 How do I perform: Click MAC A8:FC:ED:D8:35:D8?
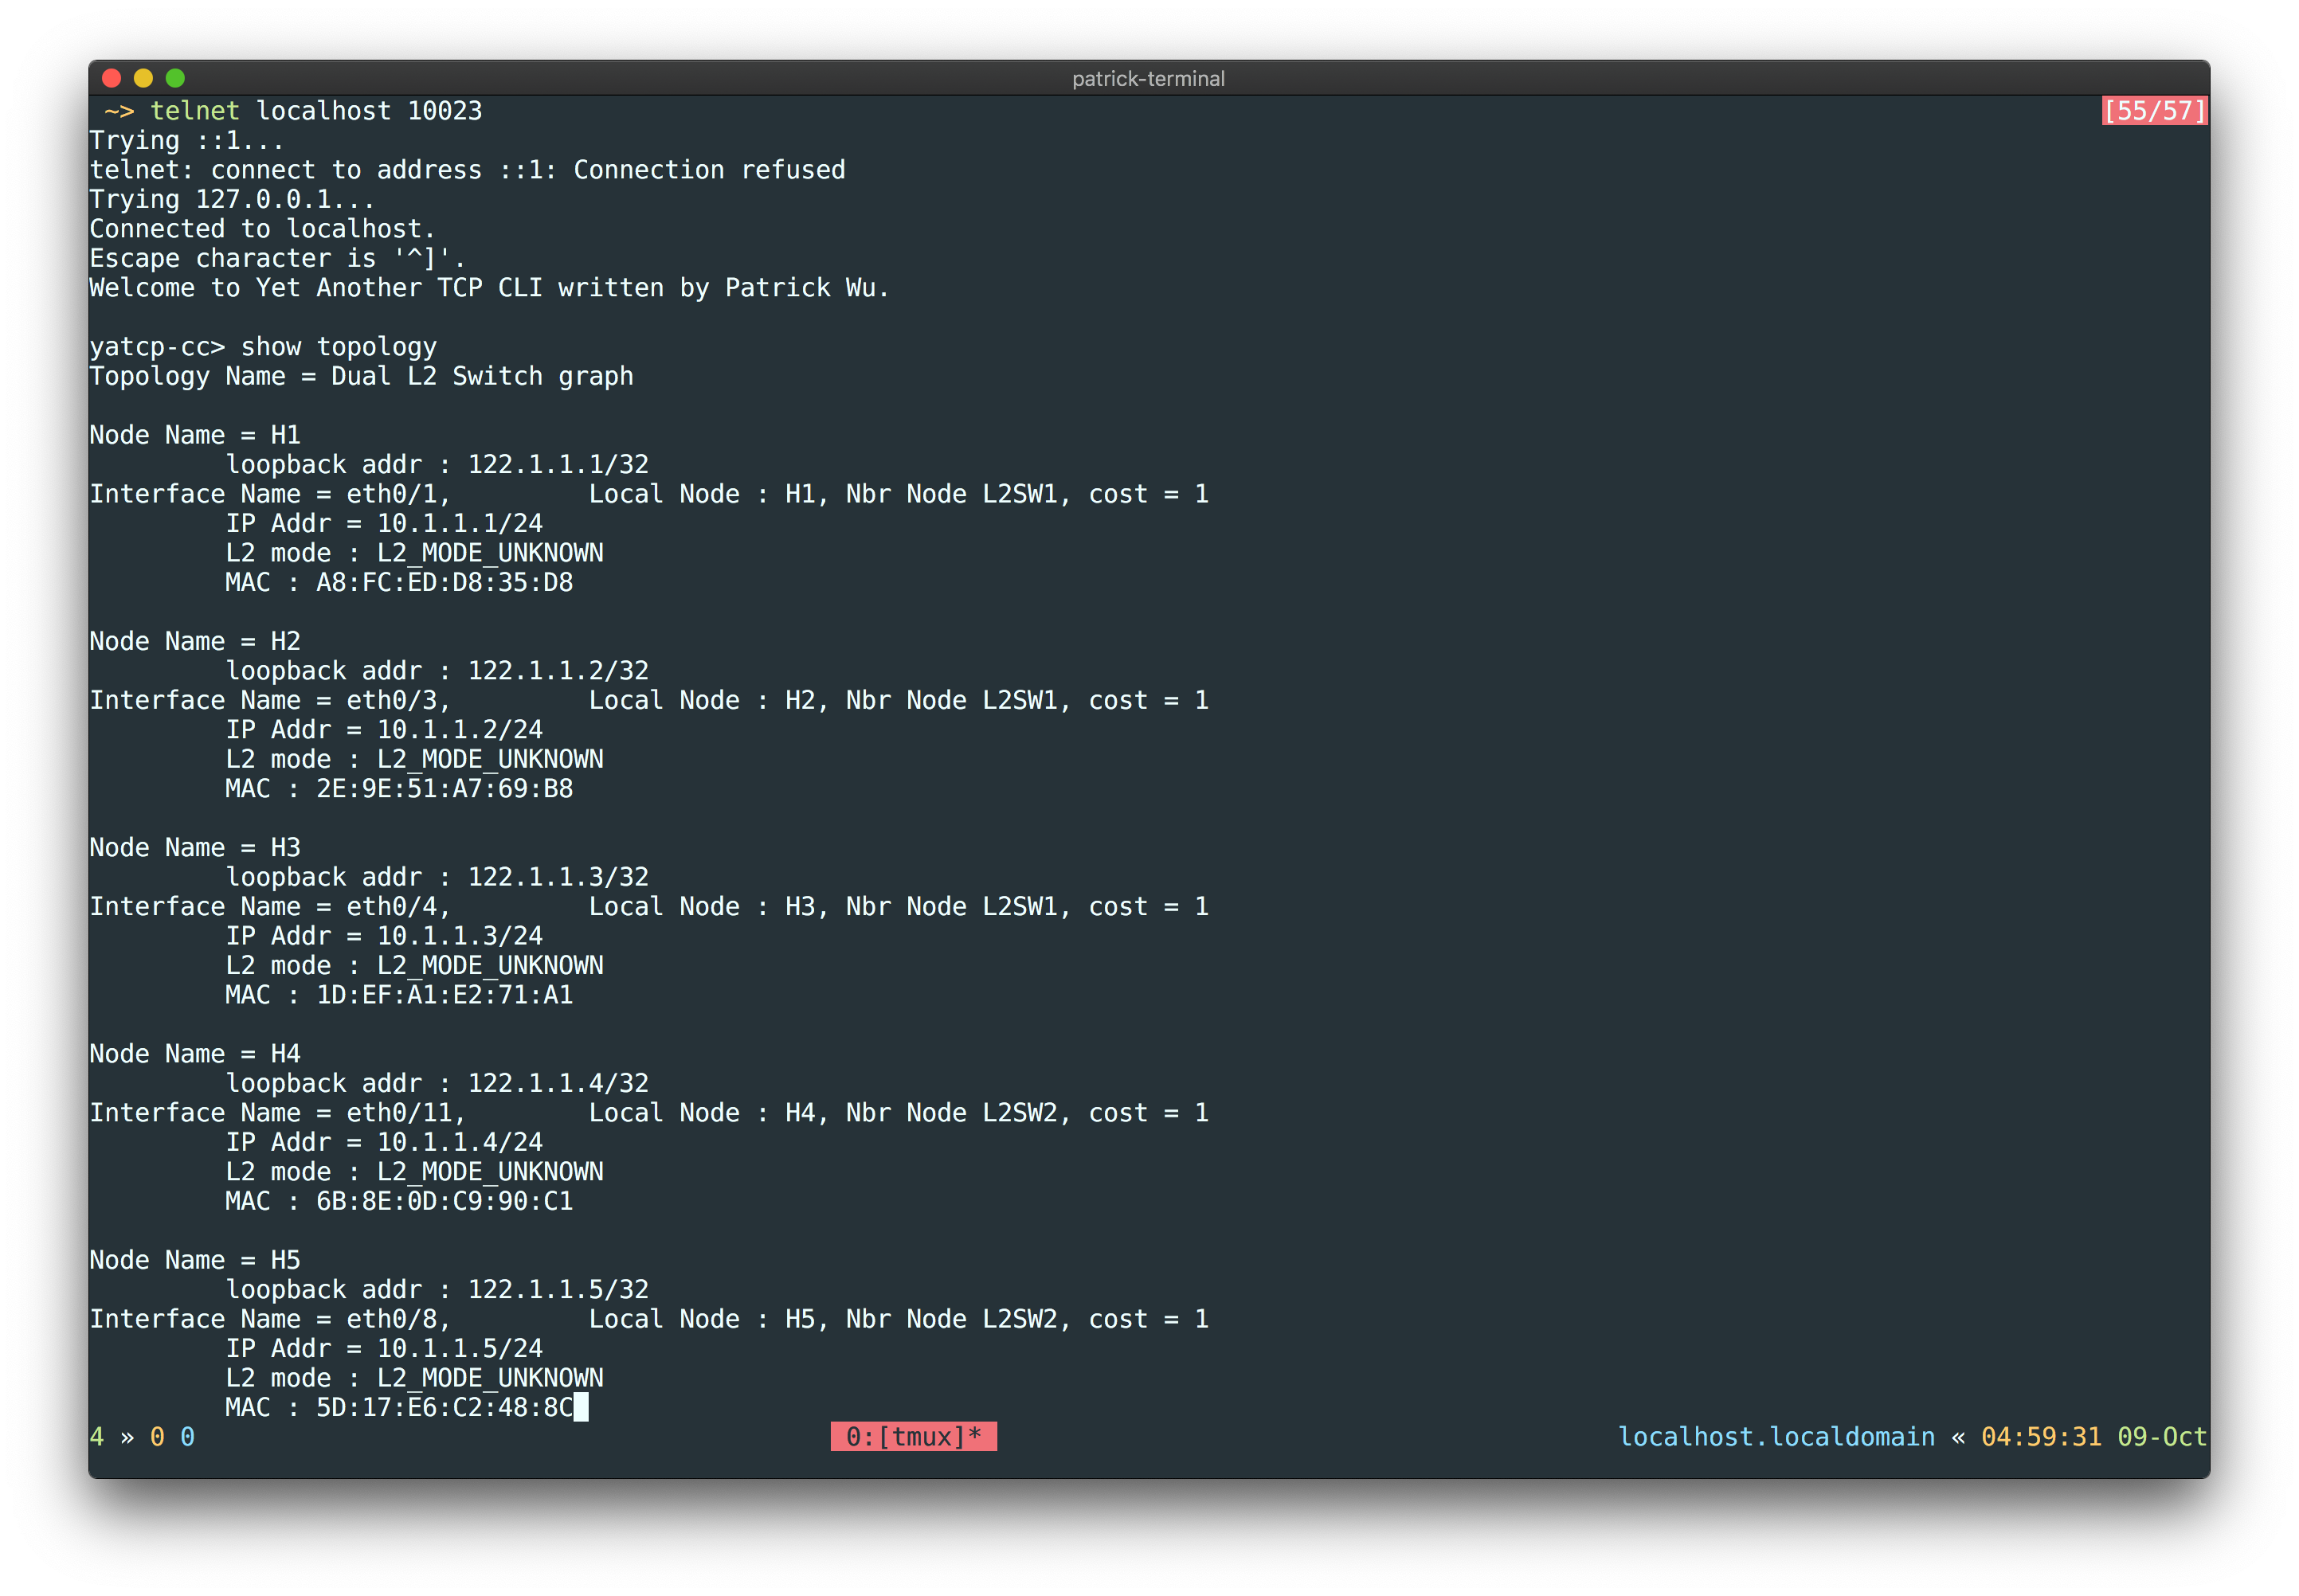[399, 583]
